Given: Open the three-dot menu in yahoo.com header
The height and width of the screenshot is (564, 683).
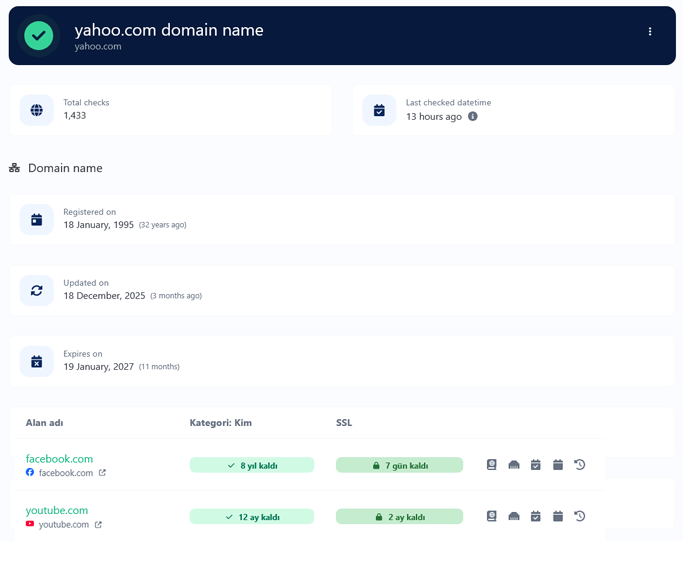Looking at the screenshot, I should click(650, 32).
